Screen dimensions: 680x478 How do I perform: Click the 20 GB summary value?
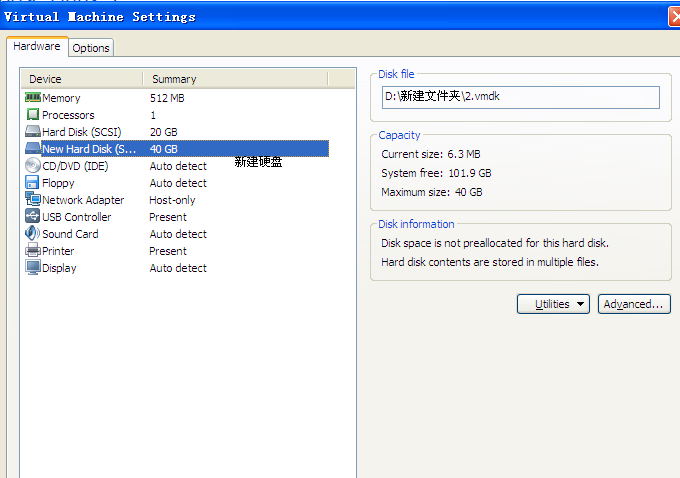coord(163,132)
